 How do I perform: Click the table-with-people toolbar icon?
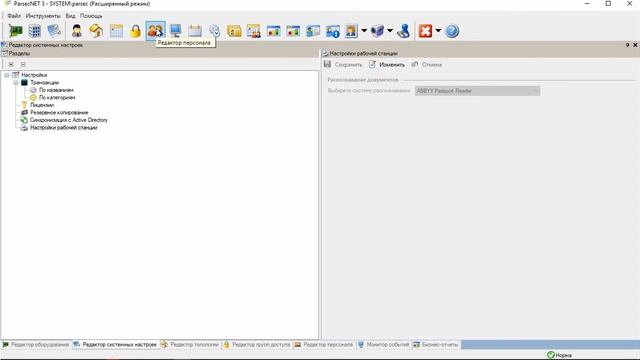tap(253, 31)
